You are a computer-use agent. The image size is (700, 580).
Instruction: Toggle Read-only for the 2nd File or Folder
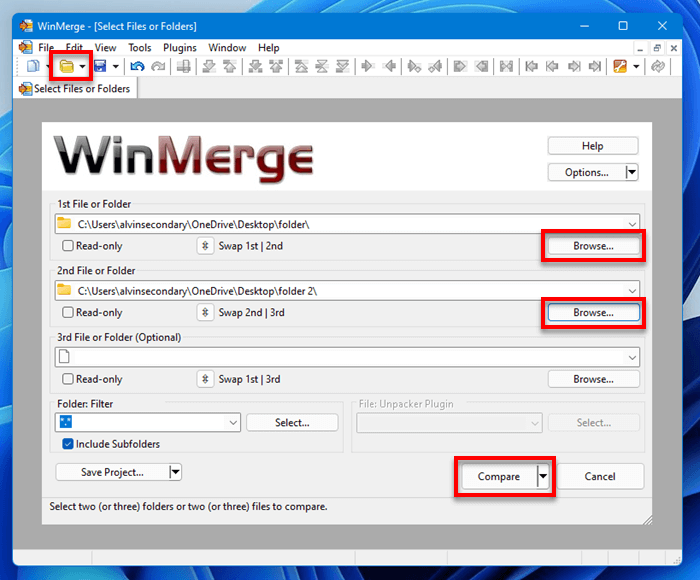click(x=67, y=313)
